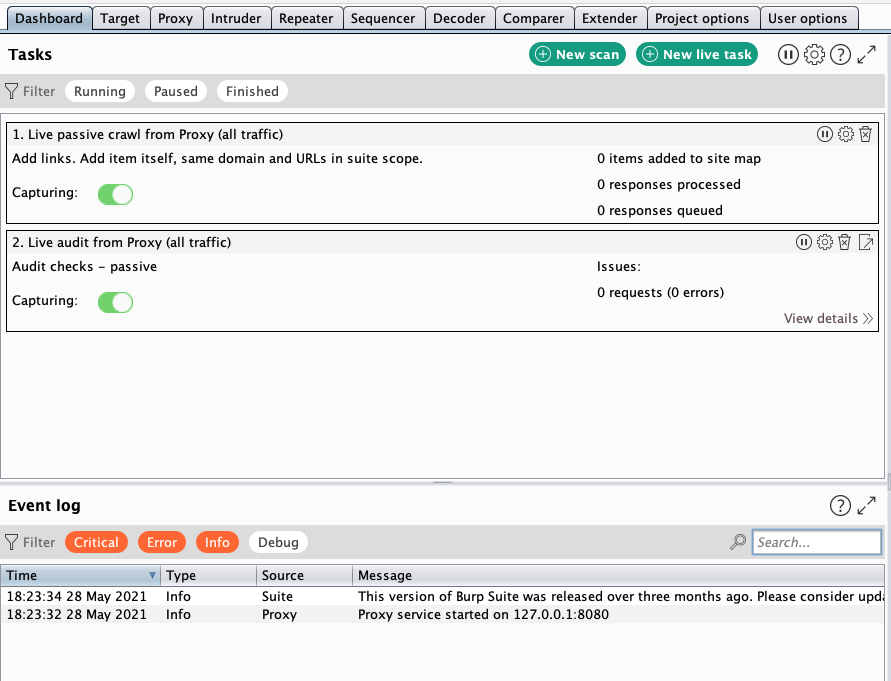
Task: Toggle the Critical event filter
Action: [x=97, y=542]
